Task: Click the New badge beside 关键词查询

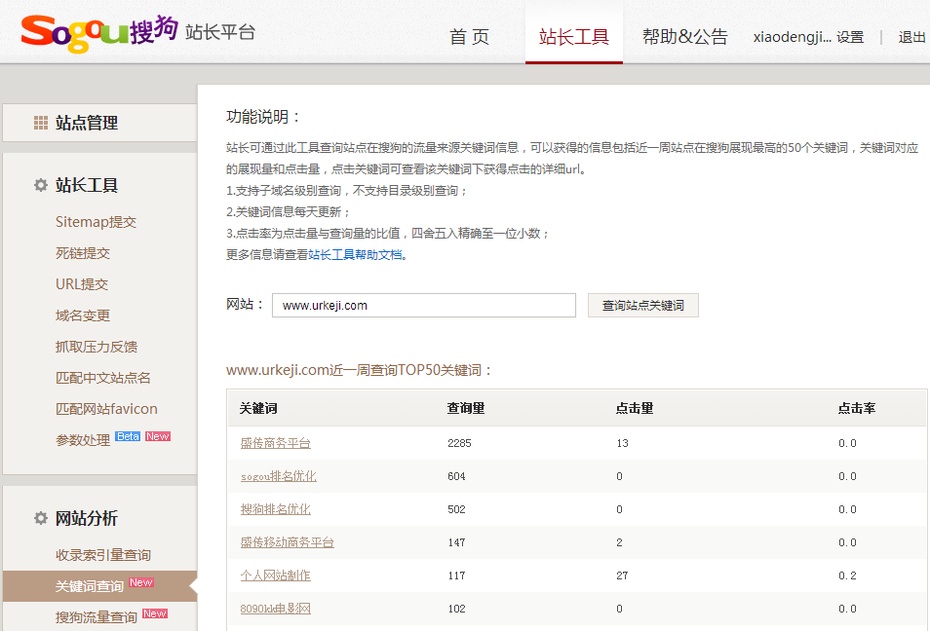Action: tap(140, 580)
